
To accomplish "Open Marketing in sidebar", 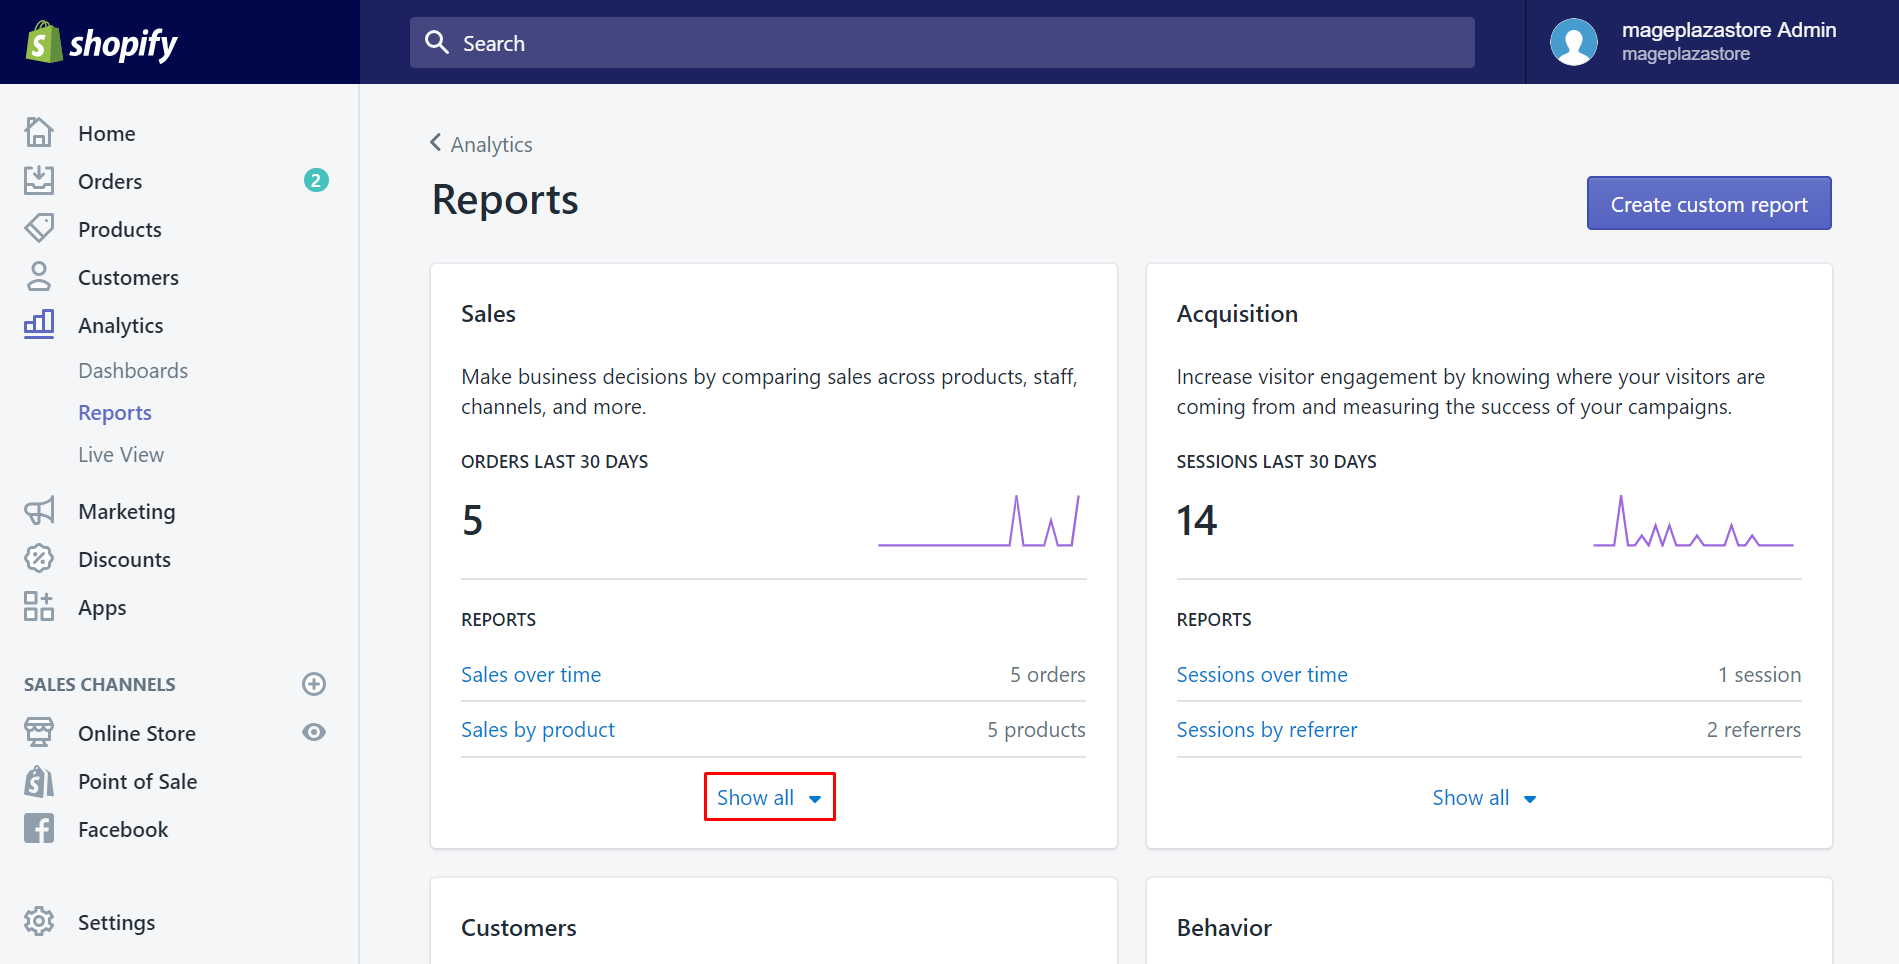I will (127, 511).
